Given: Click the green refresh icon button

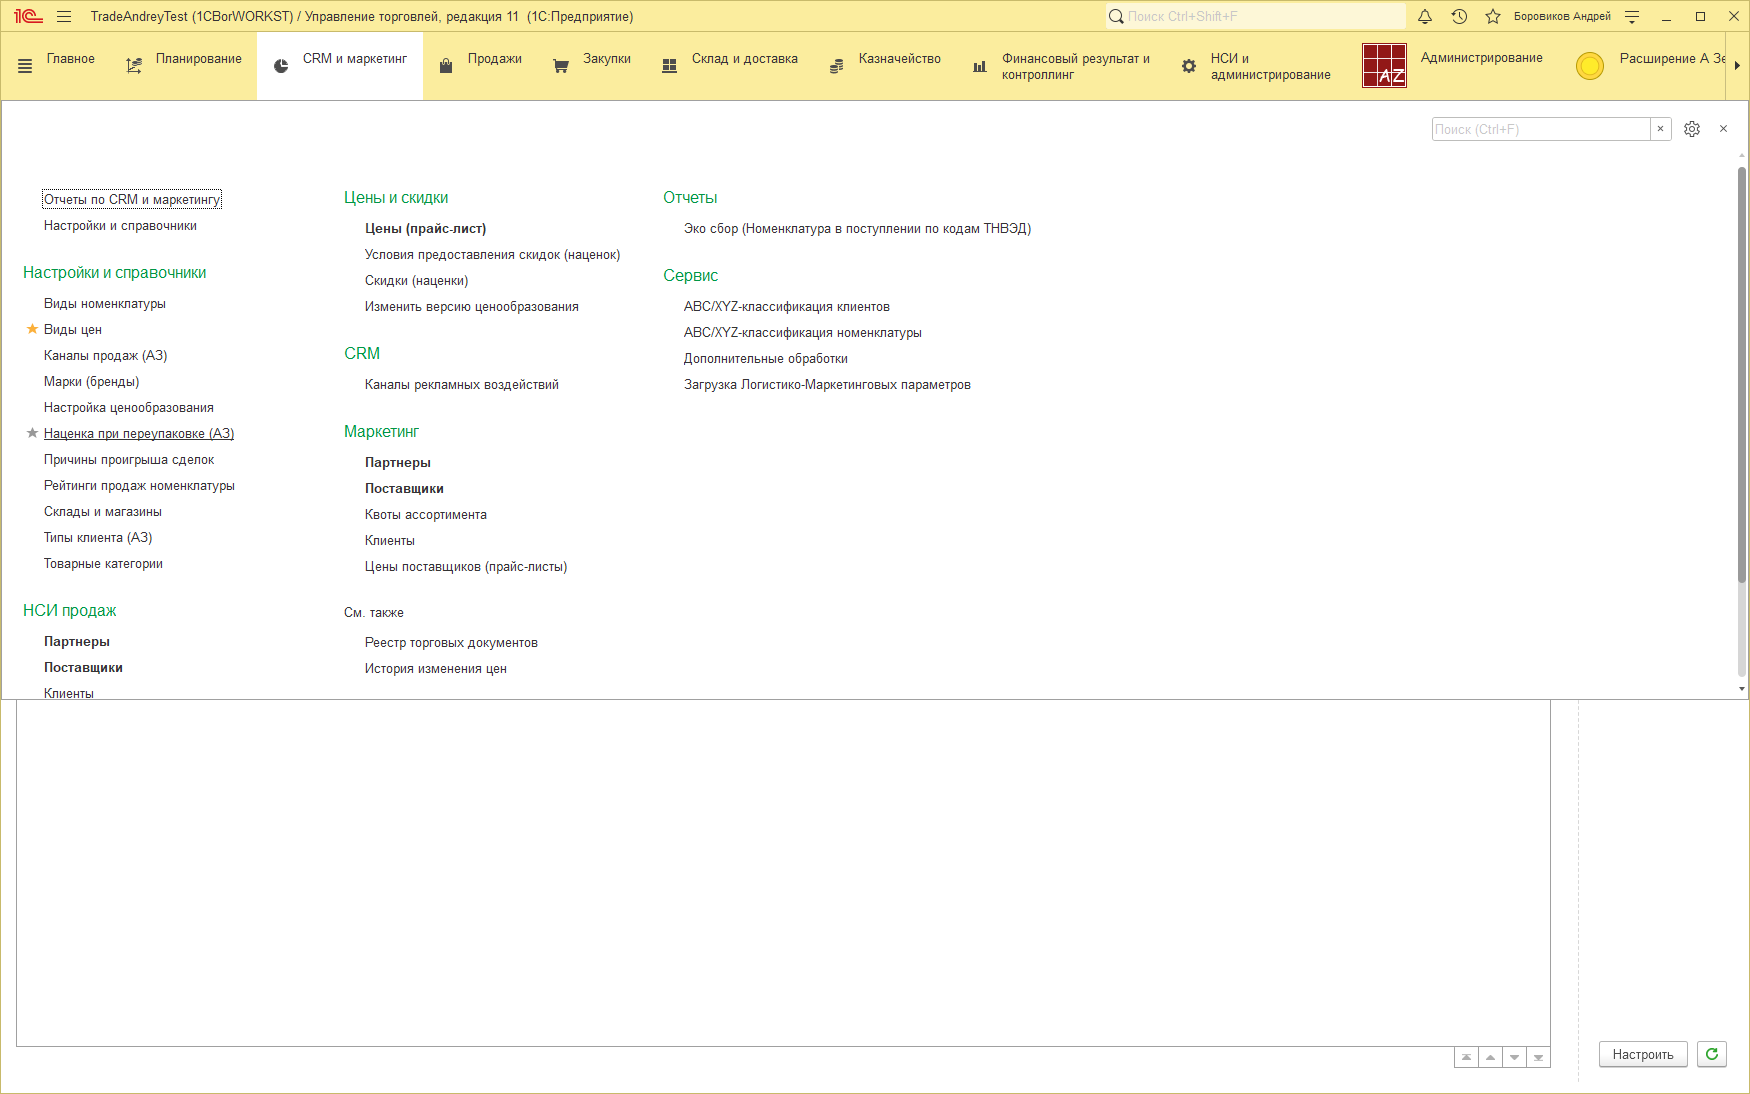Looking at the screenshot, I should tap(1712, 1054).
